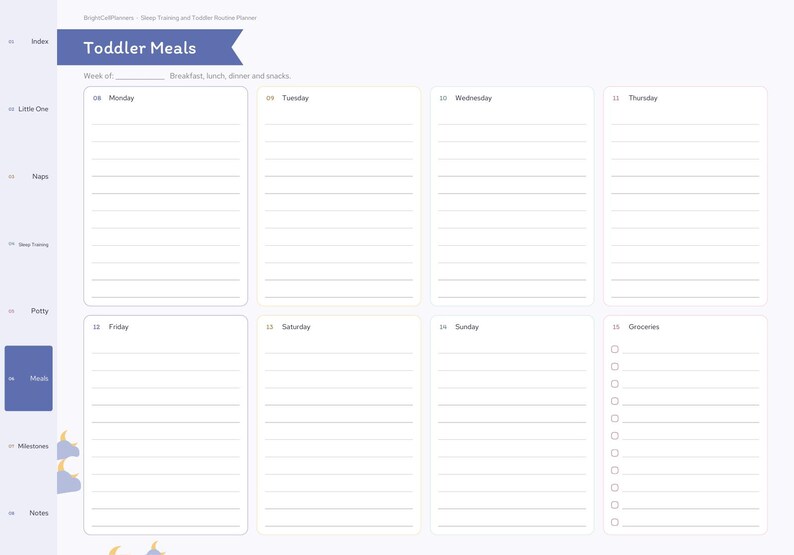Click the number 13 beside Saturday
Image resolution: width=794 pixels, height=555 pixels.
[x=269, y=327]
